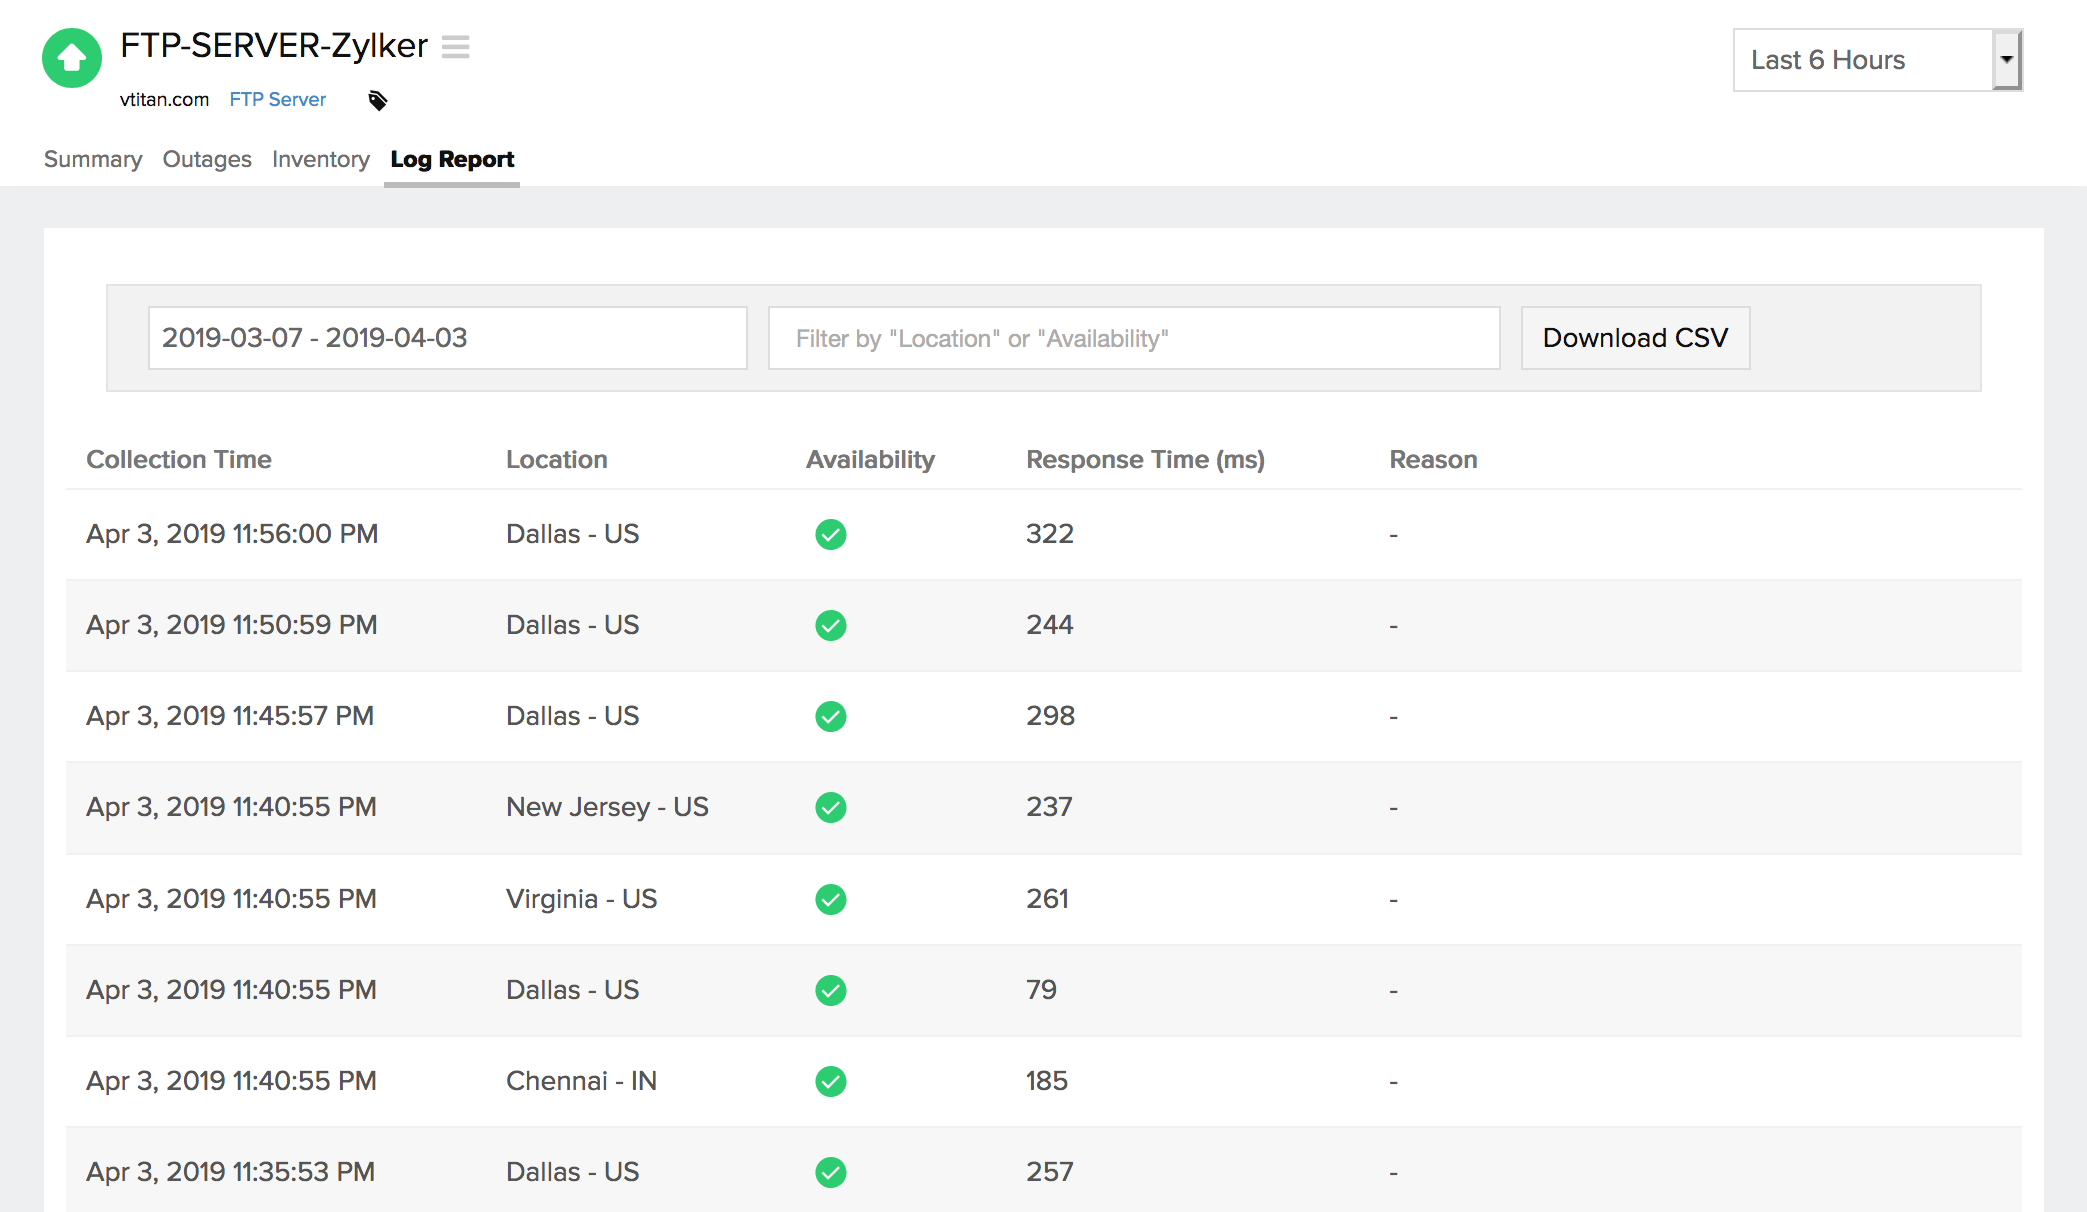Click green checkmark in Virginia row
Screen dimensions: 2087x1212
(830, 899)
